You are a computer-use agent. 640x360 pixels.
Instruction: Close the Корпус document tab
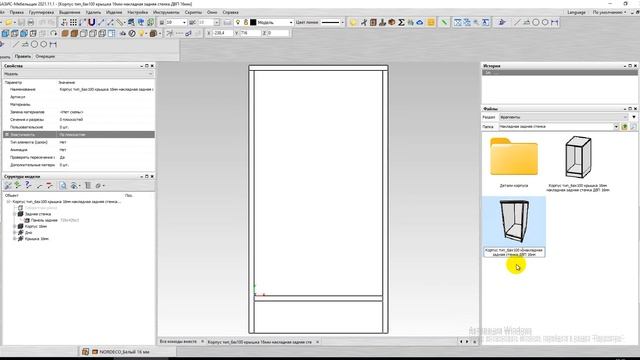coord(318,342)
